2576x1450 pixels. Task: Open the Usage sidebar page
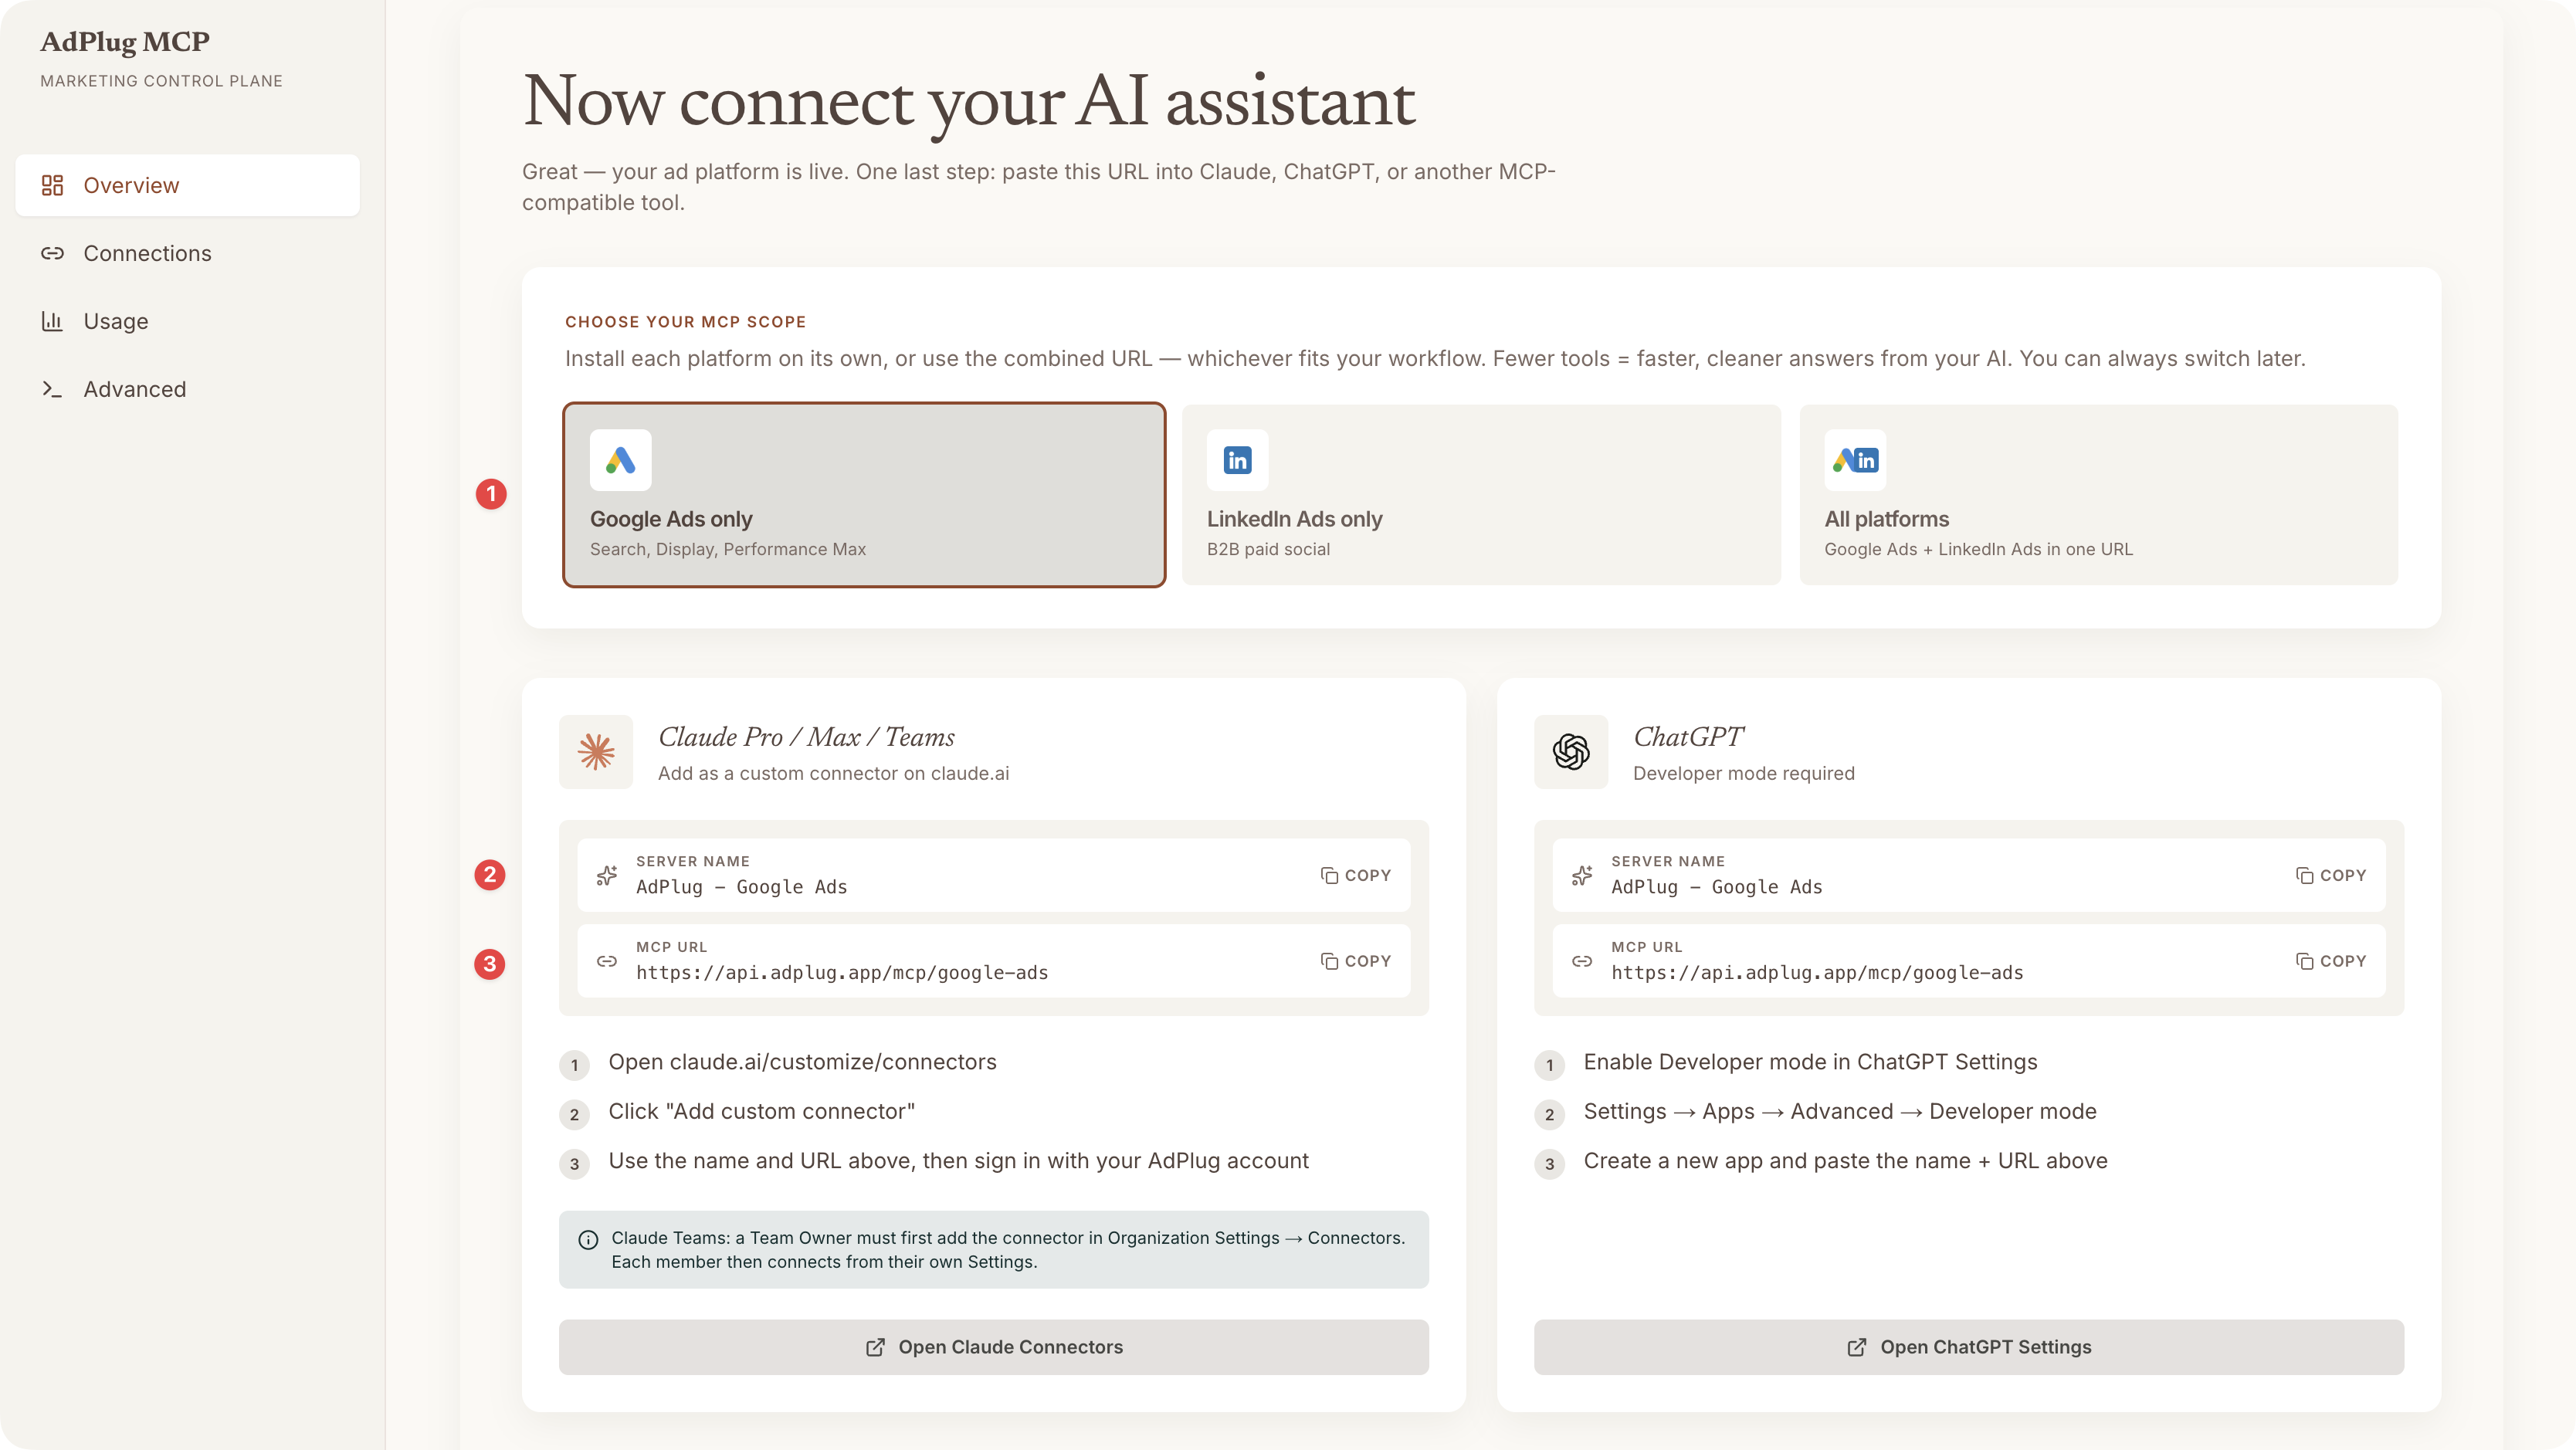click(187, 321)
